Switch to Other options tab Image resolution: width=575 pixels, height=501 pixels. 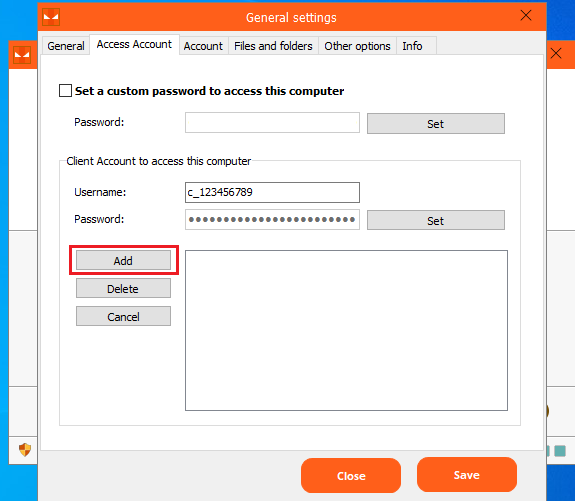click(x=357, y=46)
